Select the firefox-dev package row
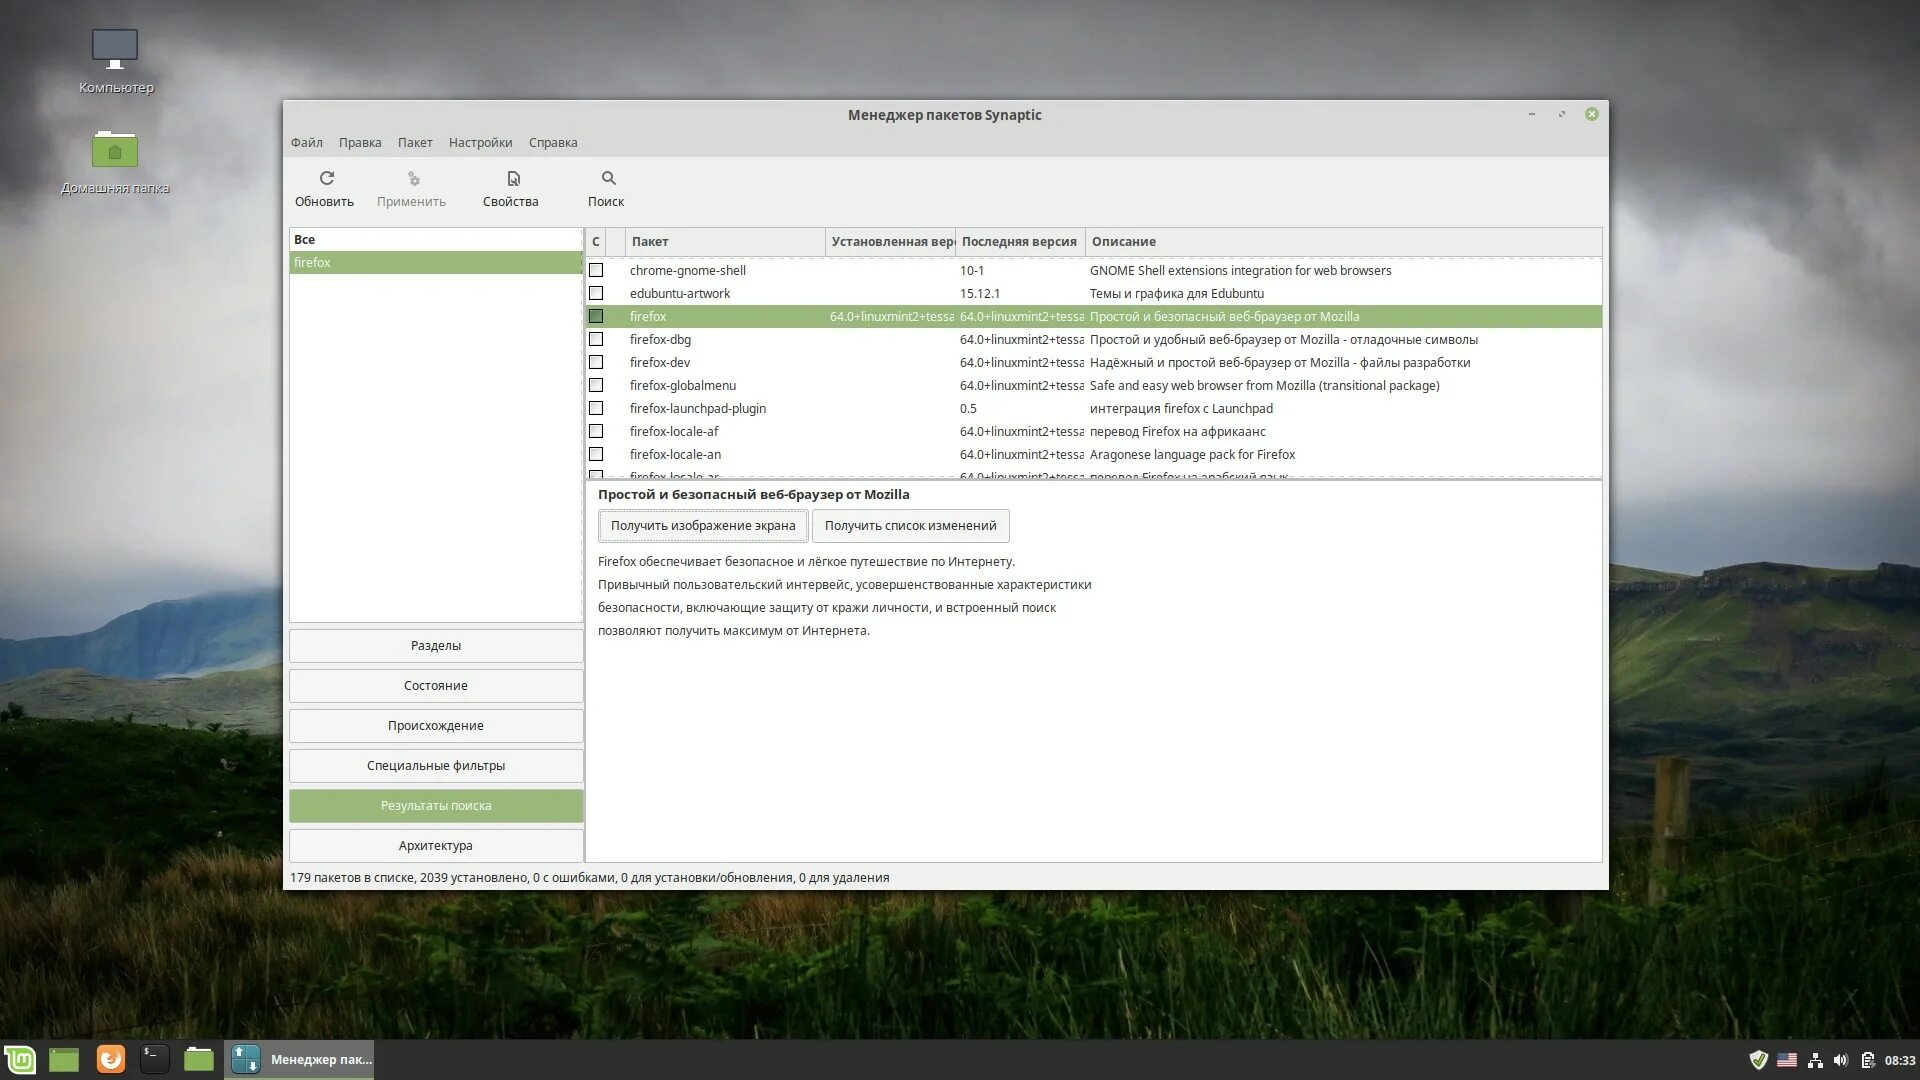 (x=1094, y=362)
